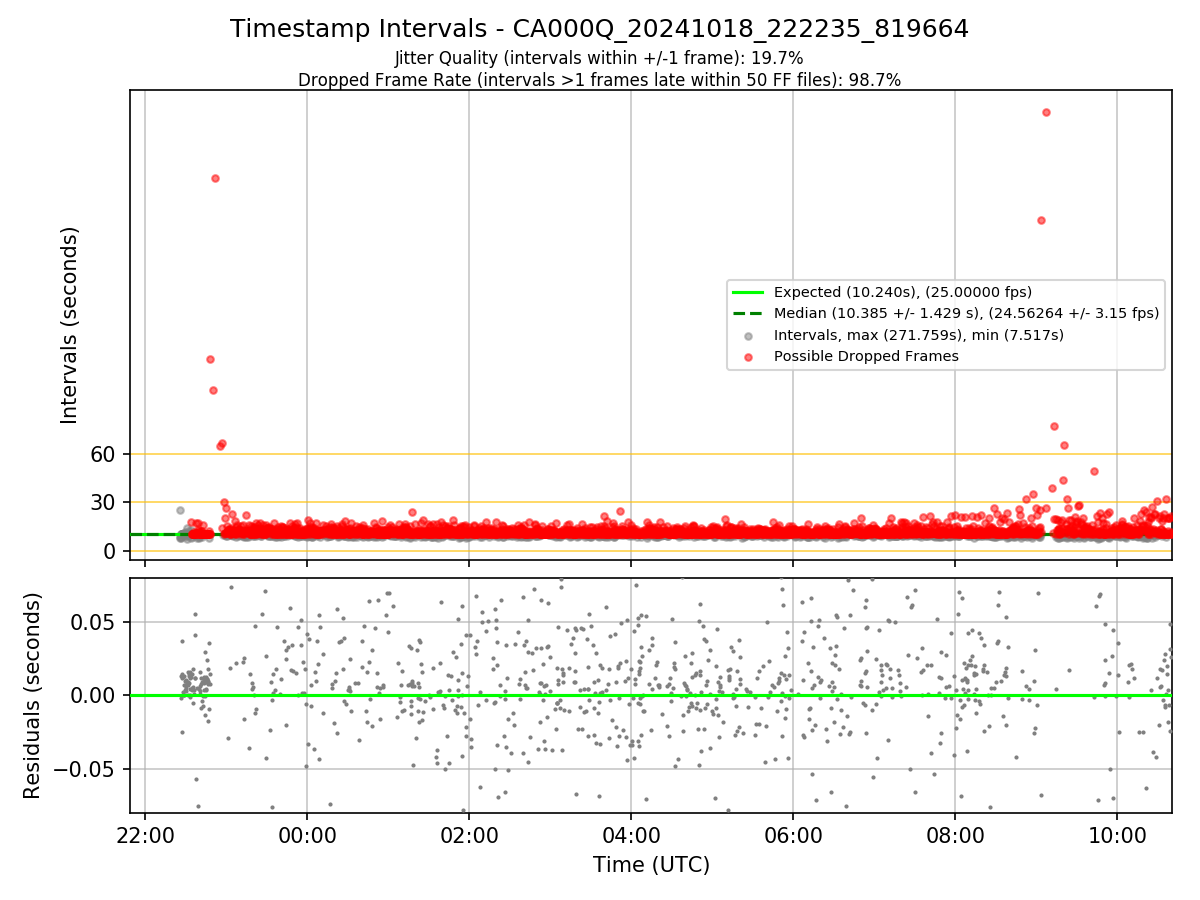Click the highest red dropped-frame point after 08:00
Viewport: 1200px width, 900px height.
click(1046, 112)
